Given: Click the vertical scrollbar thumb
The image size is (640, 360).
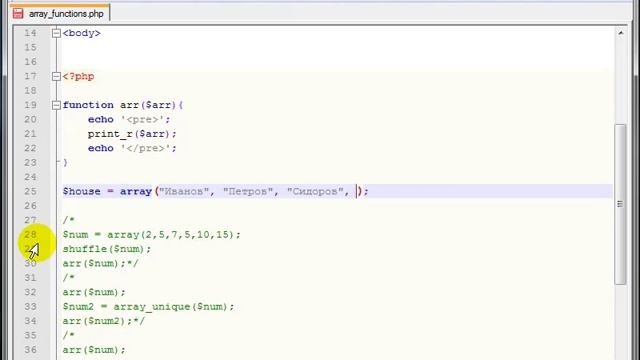Looking at the screenshot, I should click(620, 204).
